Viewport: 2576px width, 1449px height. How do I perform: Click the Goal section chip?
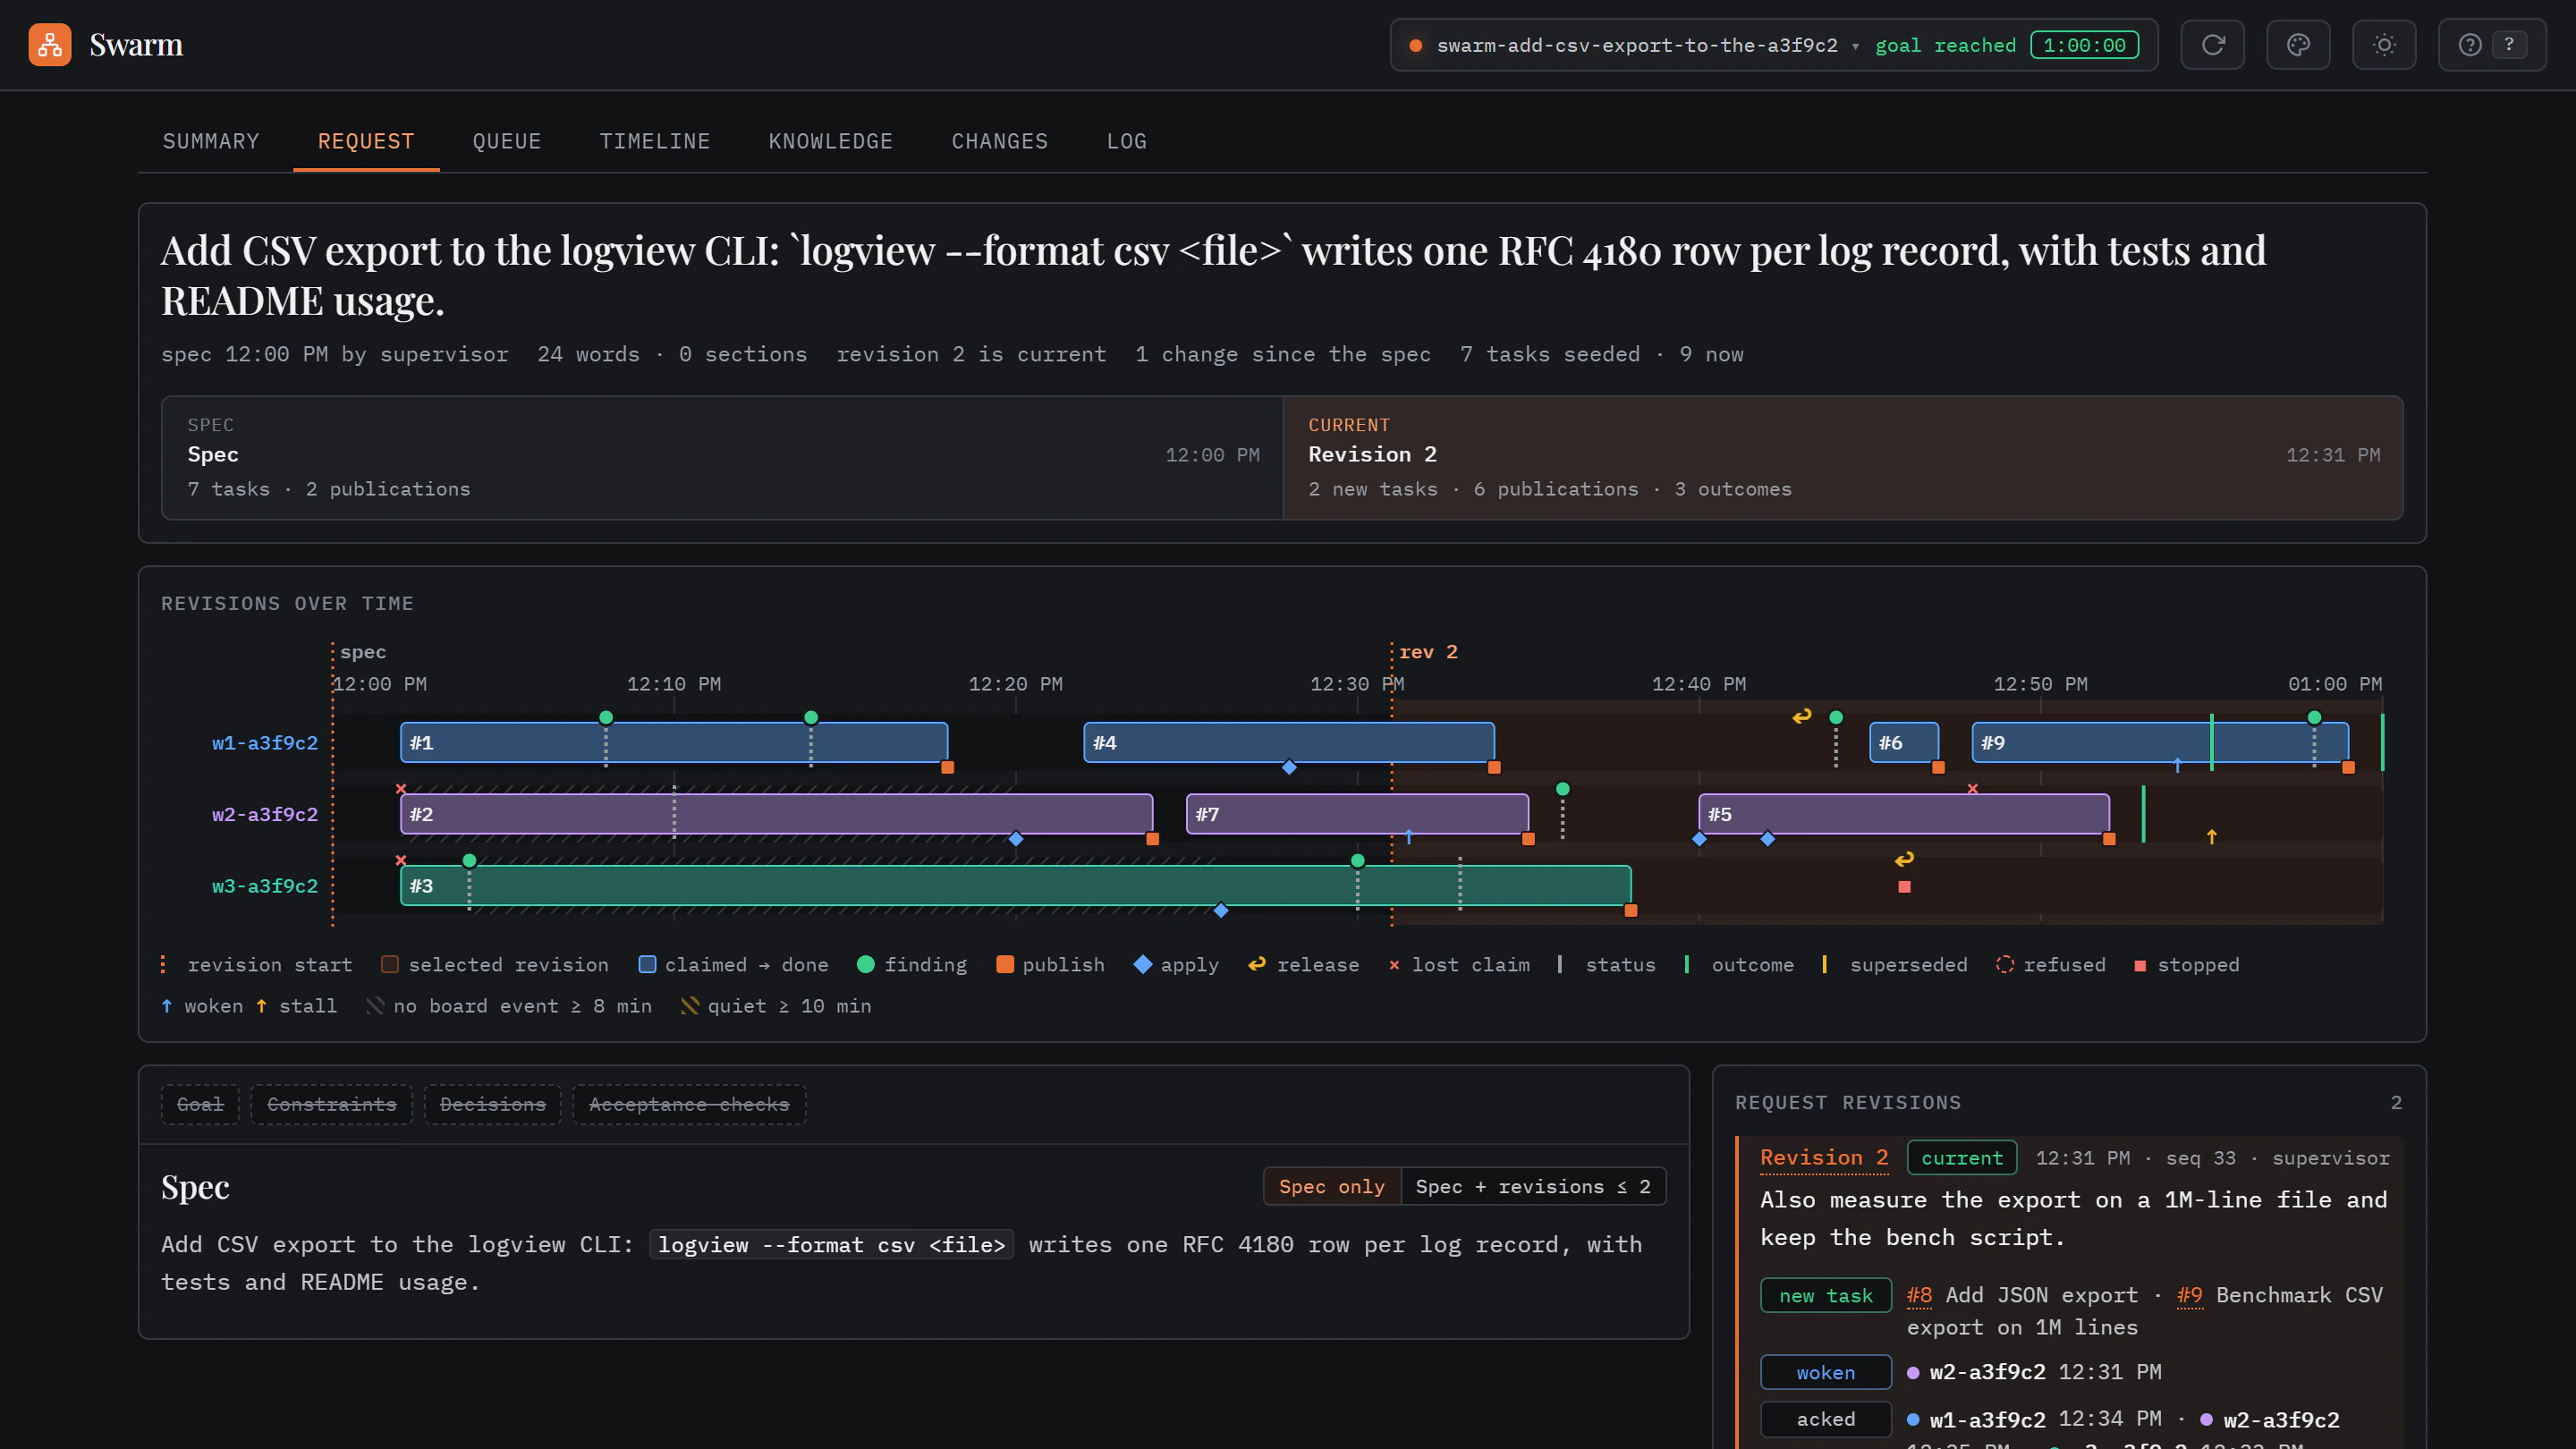coord(200,1105)
